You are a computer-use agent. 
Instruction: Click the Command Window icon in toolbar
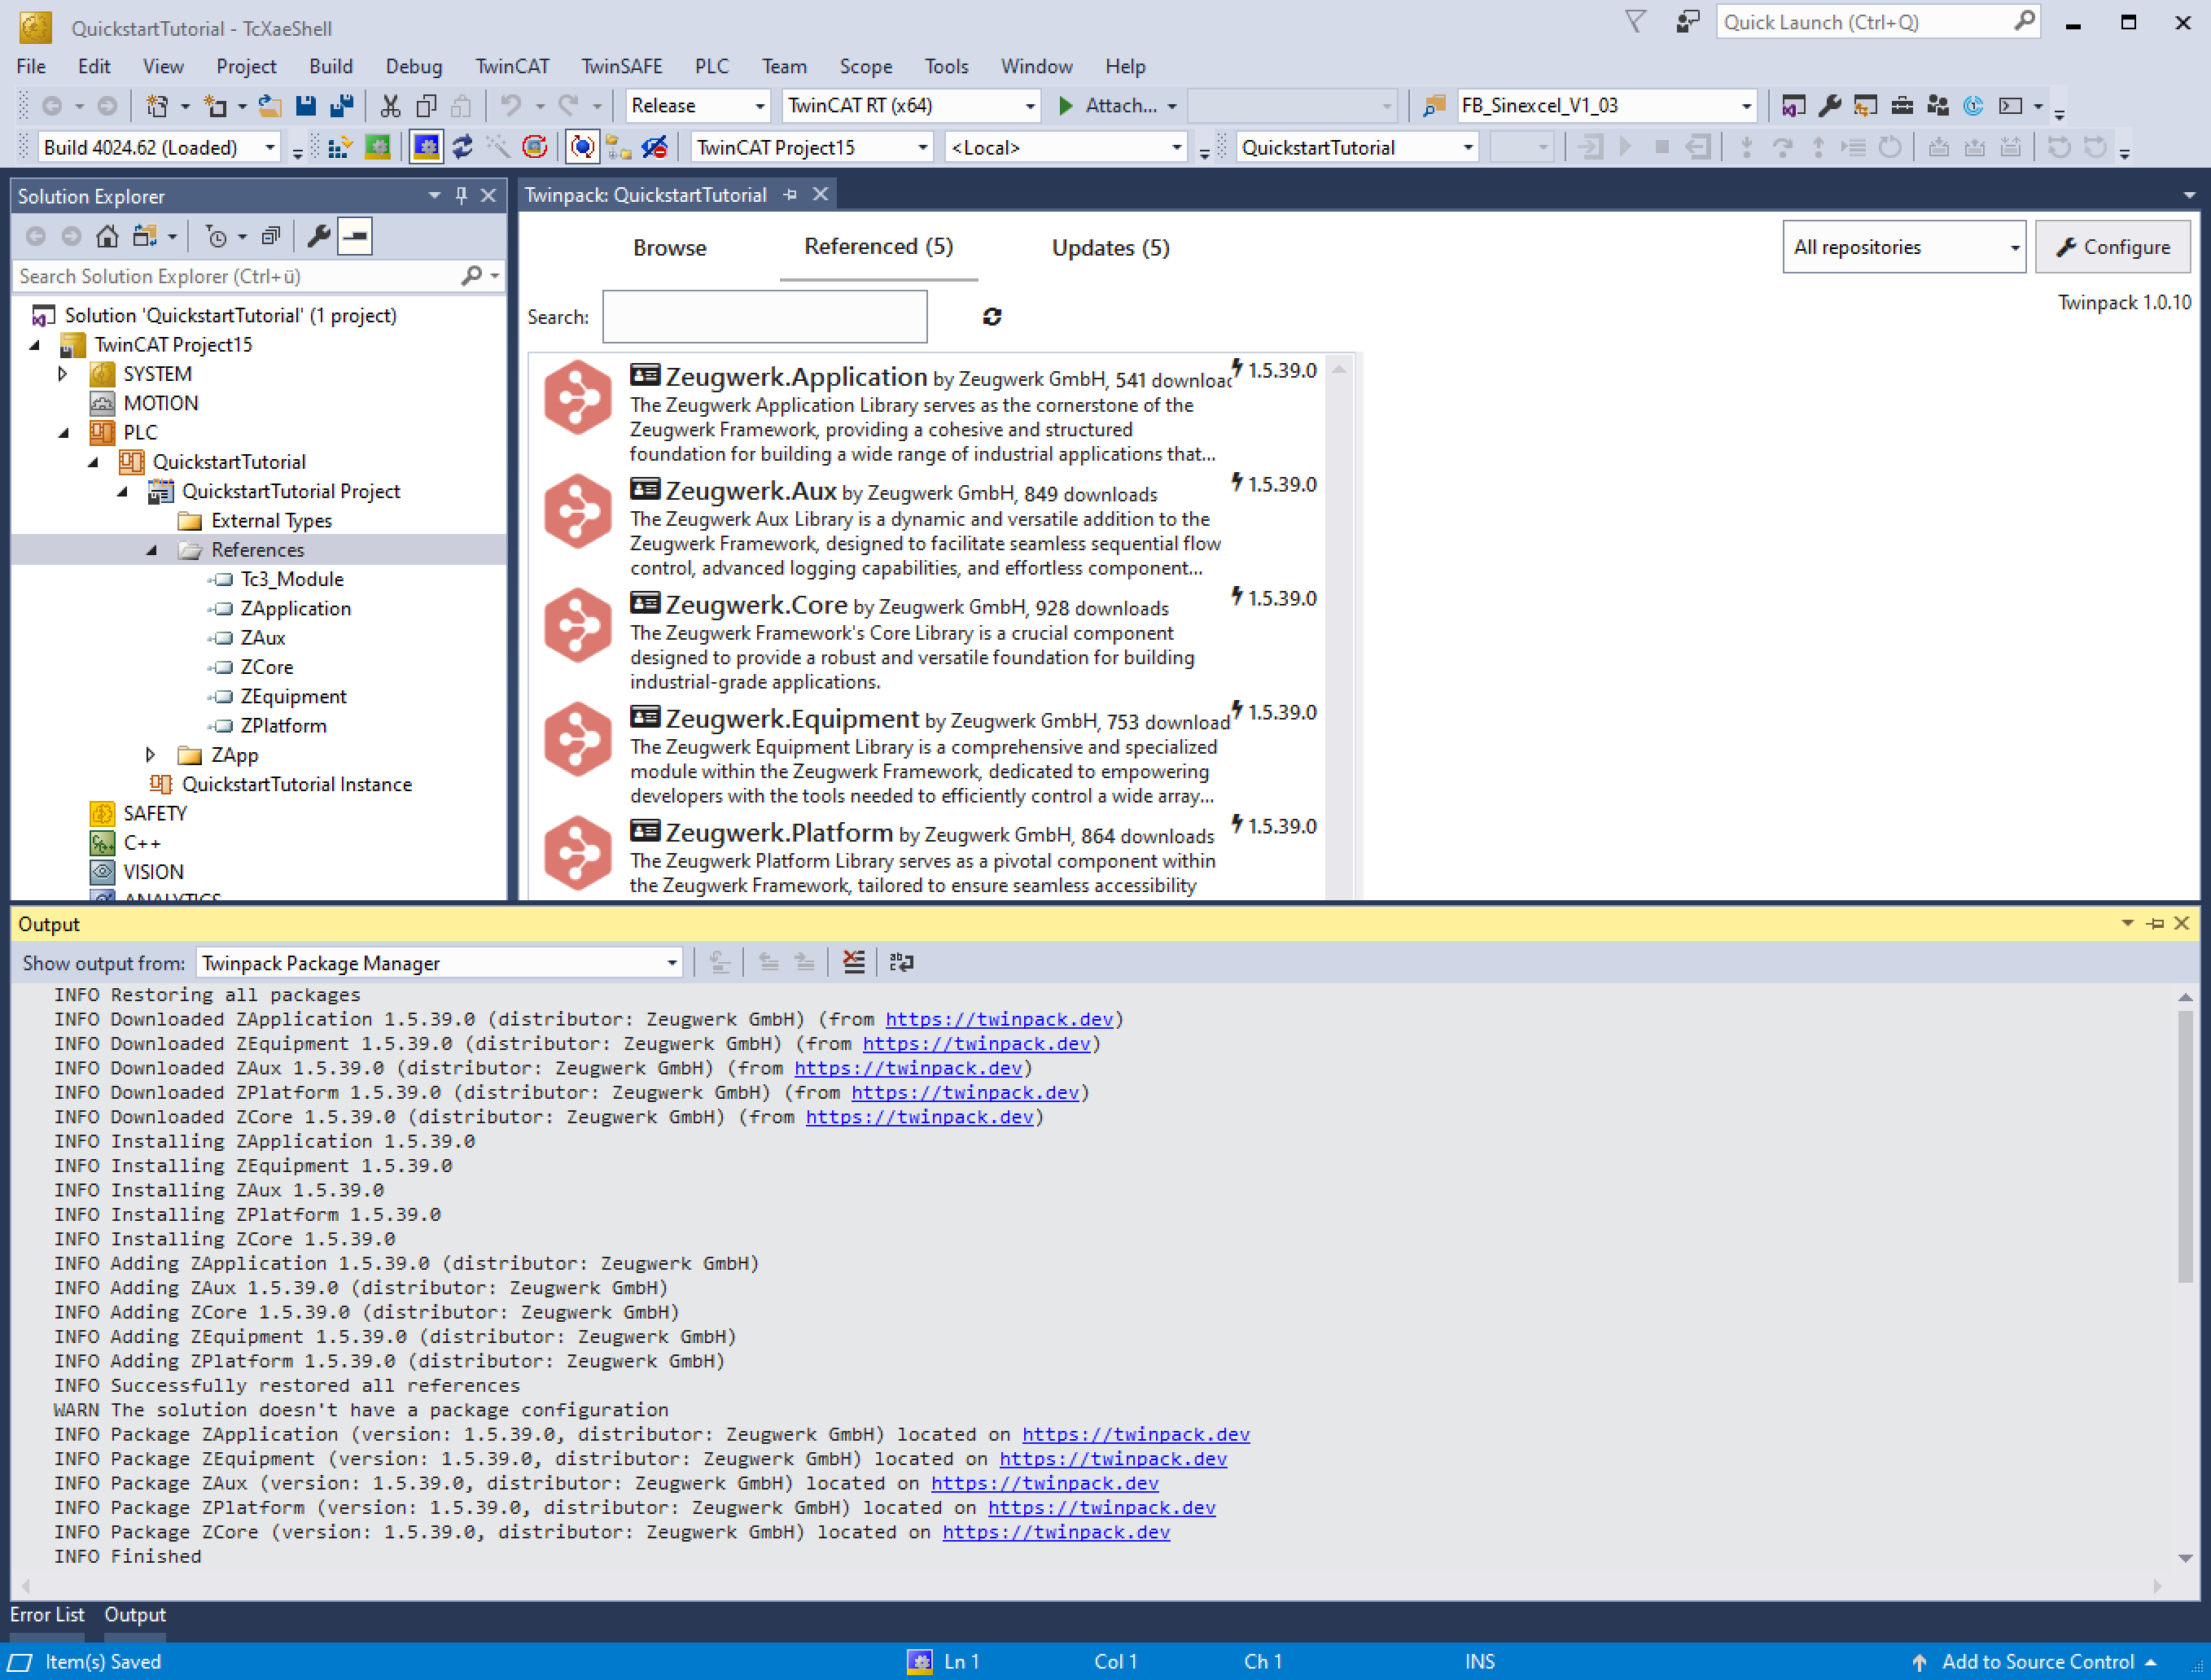tap(2010, 105)
